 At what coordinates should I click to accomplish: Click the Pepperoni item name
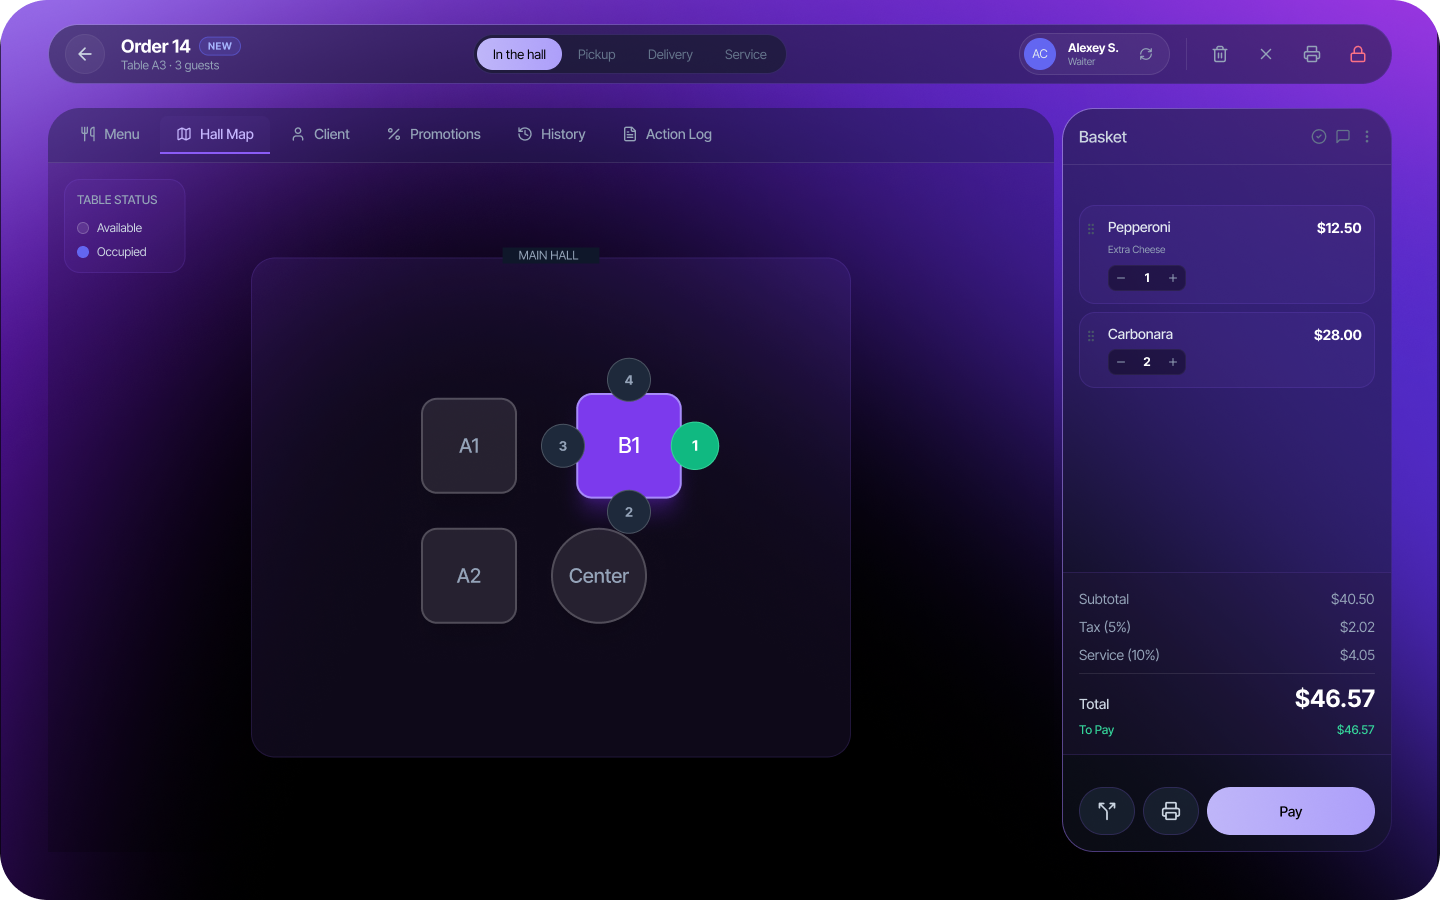pos(1139,227)
